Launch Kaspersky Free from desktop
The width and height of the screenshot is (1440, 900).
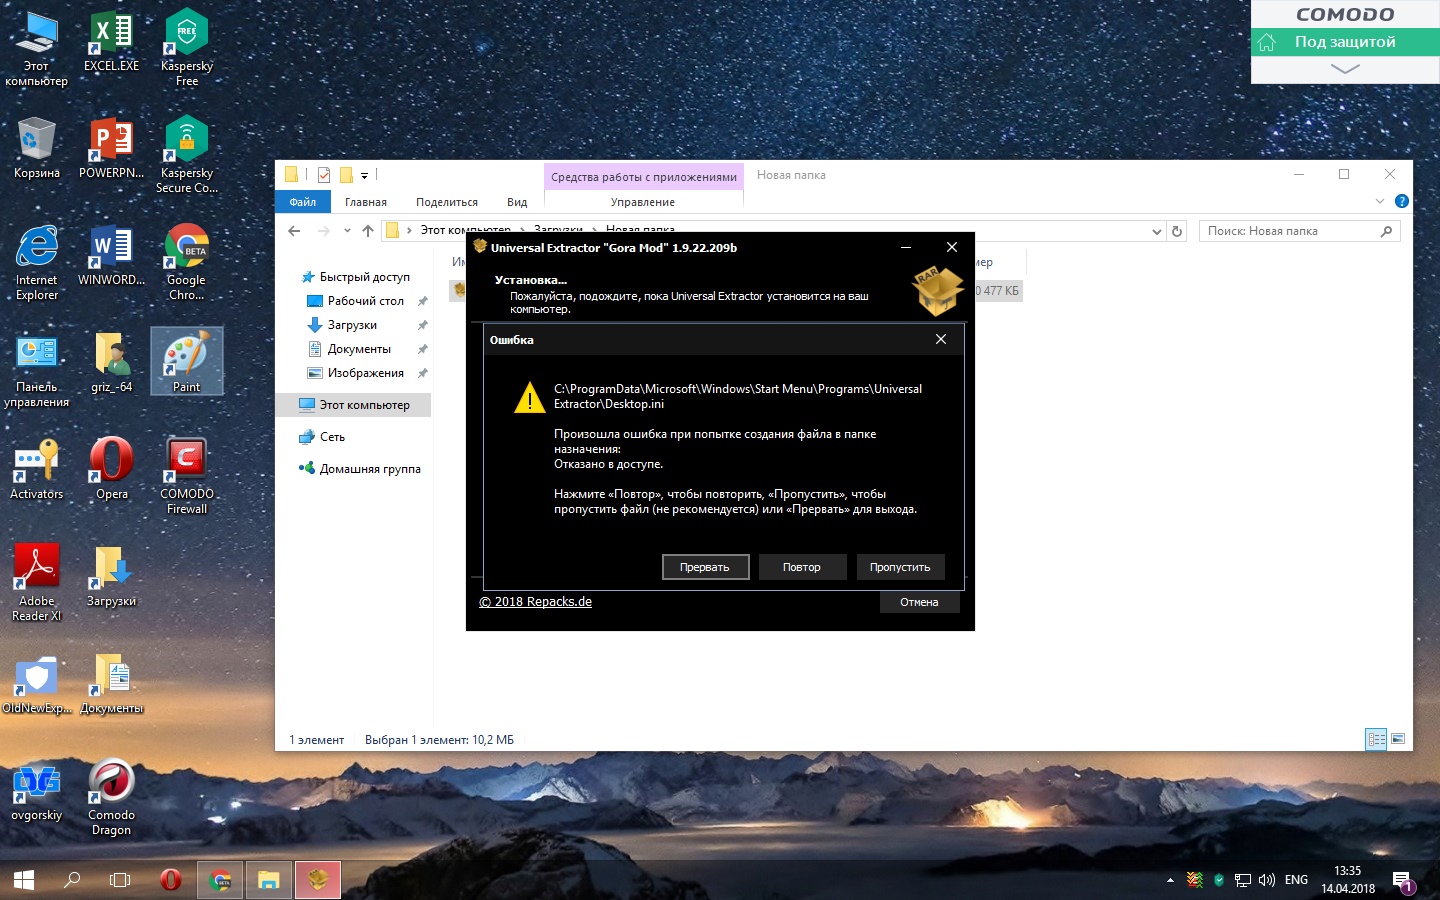pyautogui.click(x=186, y=47)
